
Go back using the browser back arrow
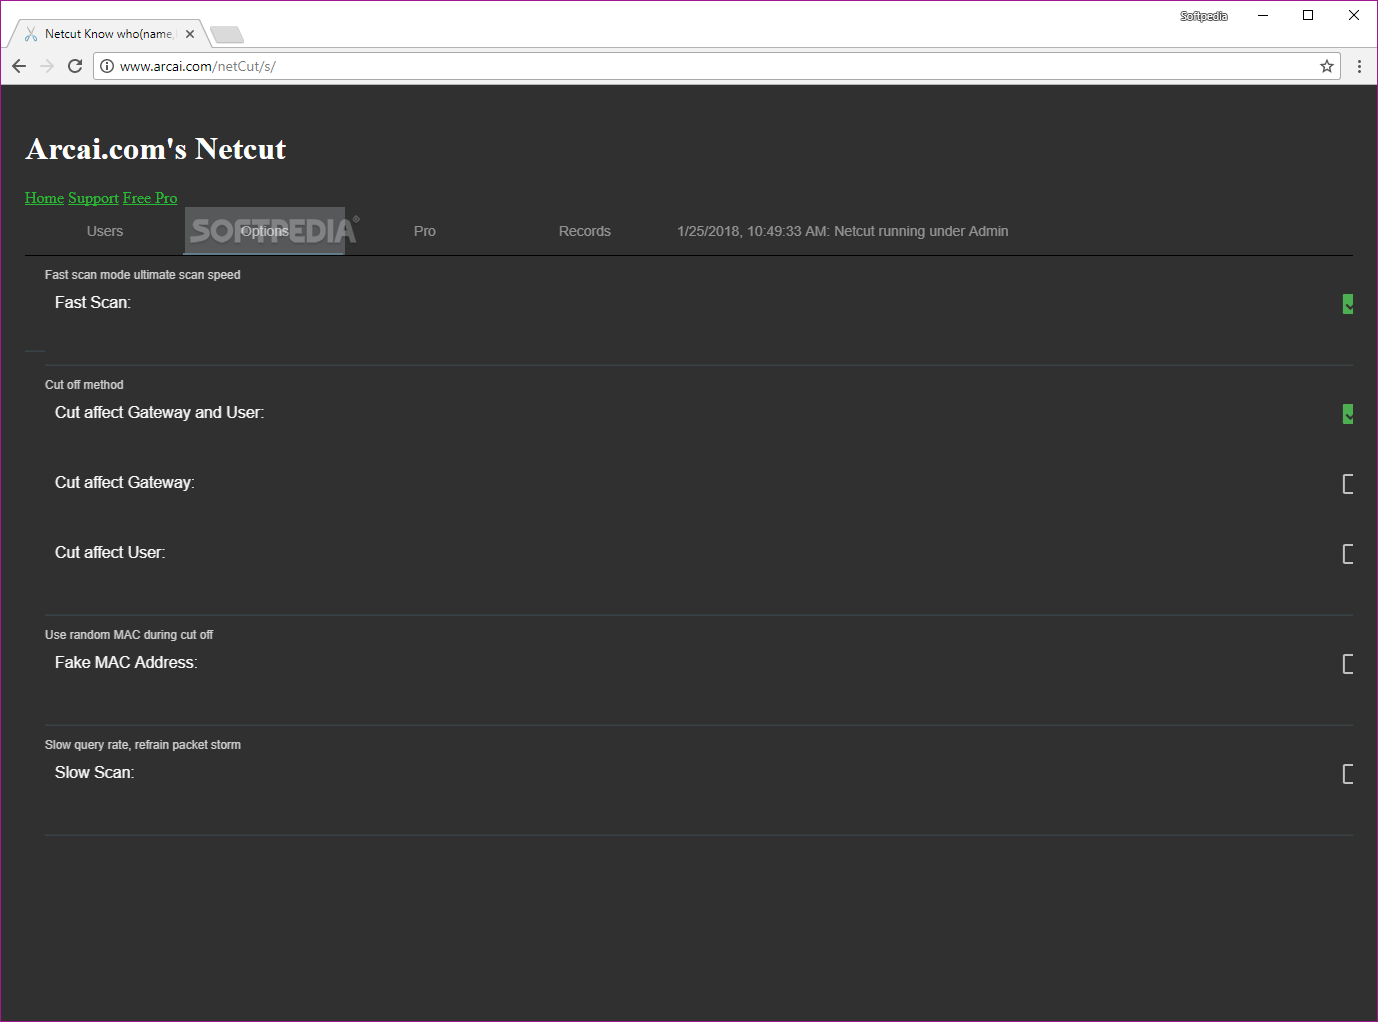19,66
